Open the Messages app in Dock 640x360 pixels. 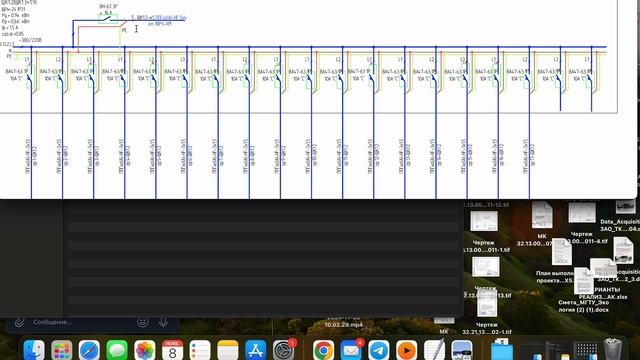click(x=117, y=350)
